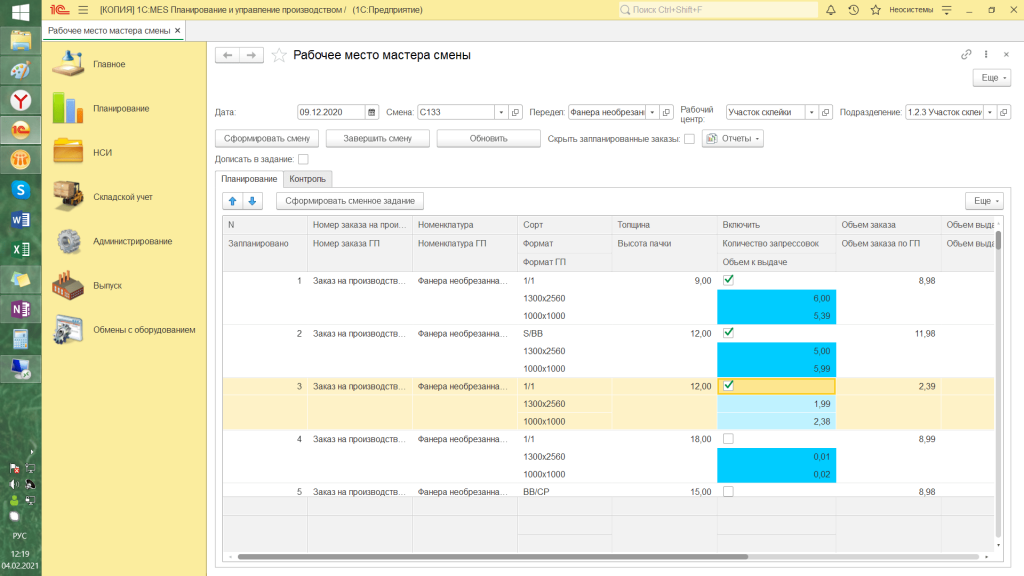Uncheck Включить for row 2

coord(728,333)
